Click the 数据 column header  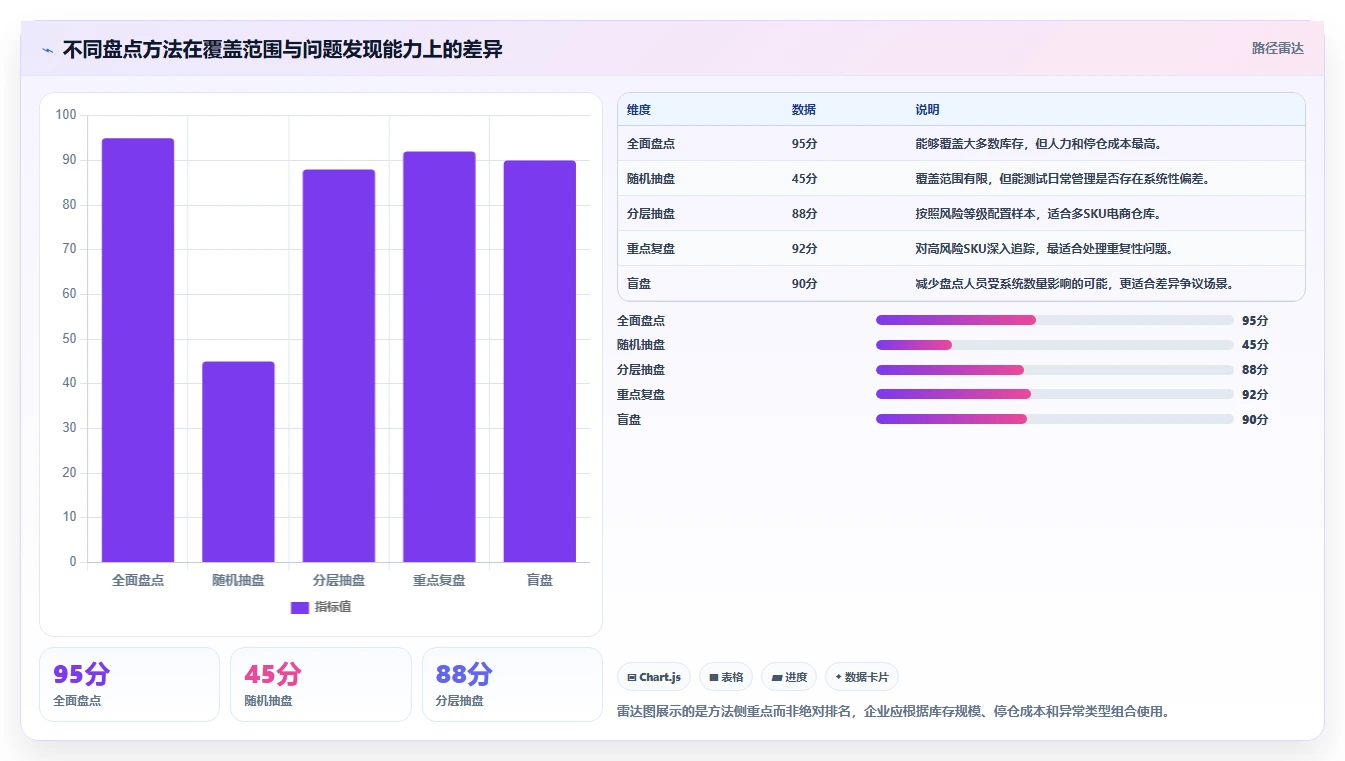pyautogui.click(x=804, y=110)
